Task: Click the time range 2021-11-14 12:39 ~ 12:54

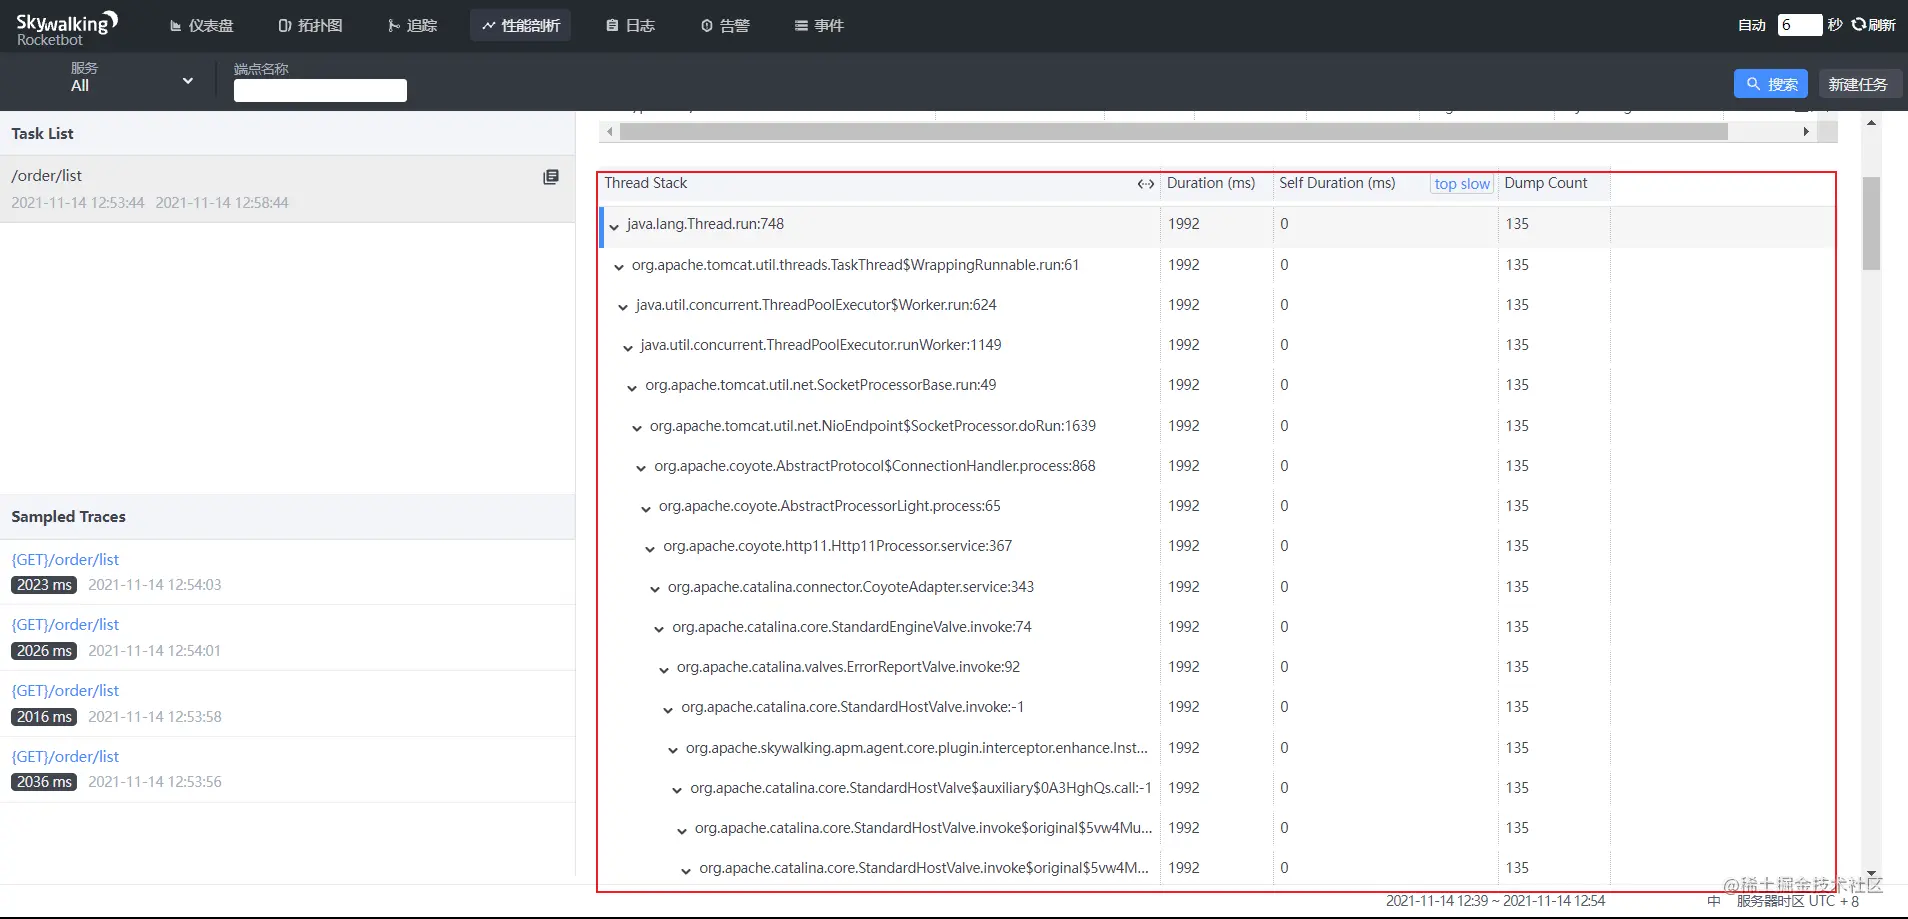Action: 1495,901
